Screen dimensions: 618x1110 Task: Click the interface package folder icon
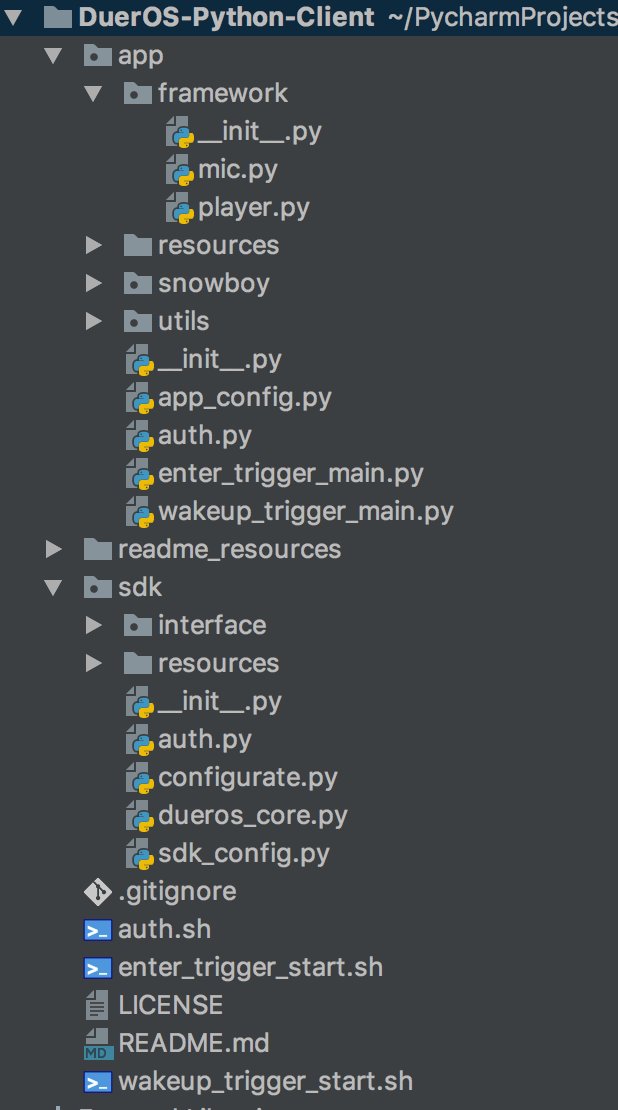pos(137,625)
